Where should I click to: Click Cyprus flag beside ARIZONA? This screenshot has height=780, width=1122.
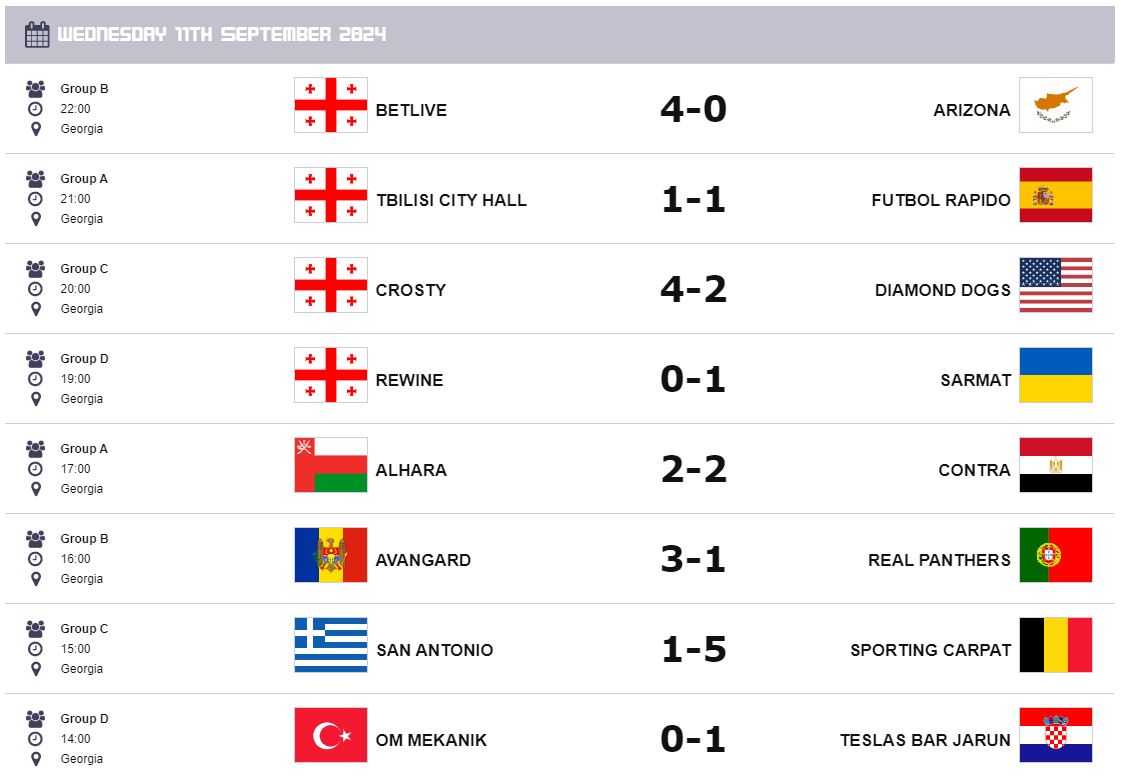click(1055, 105)
